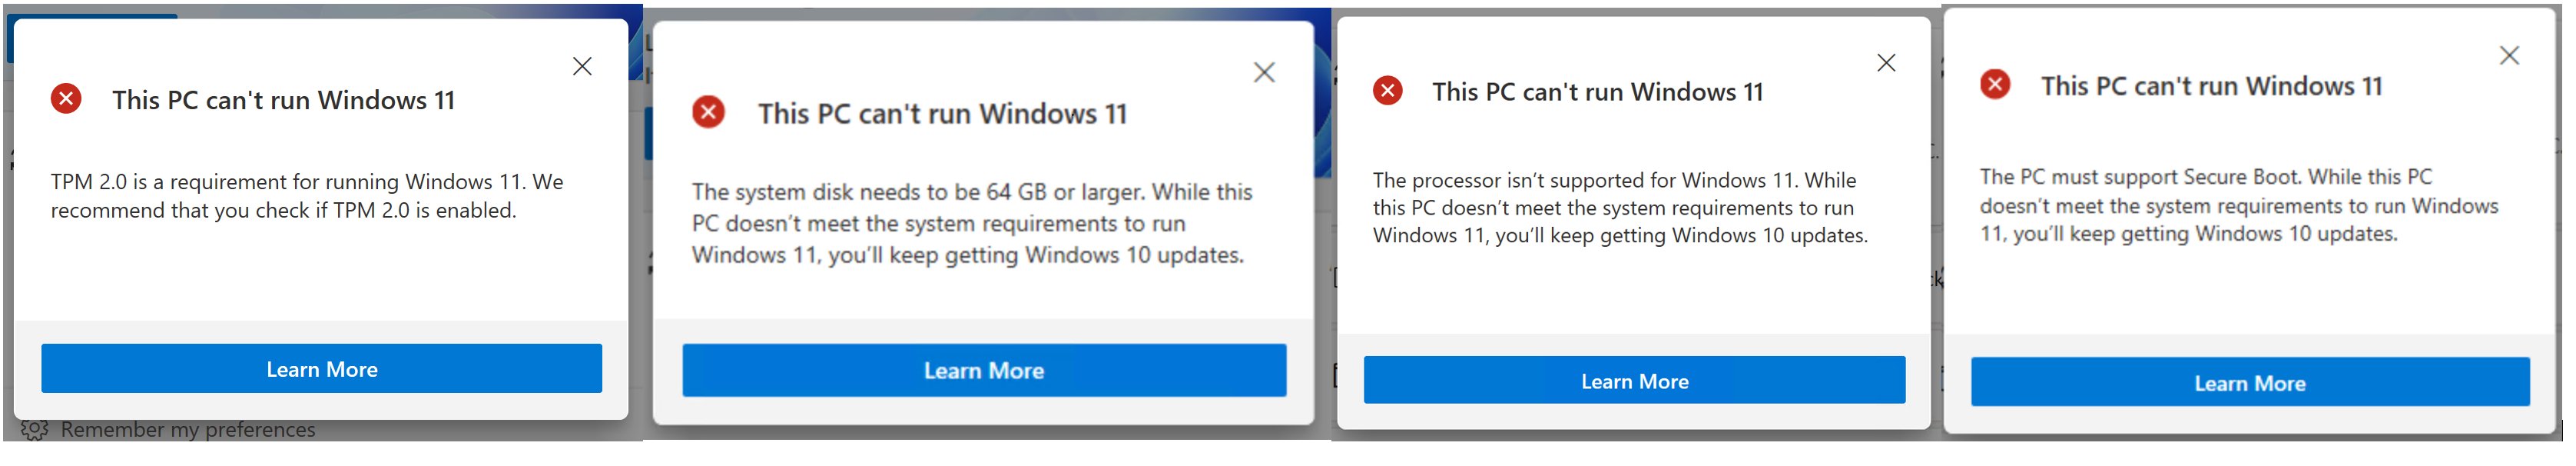Select Learn More in the Secure Boot dialog
Screen dimensions: 2576x466
click(x=2249, y=383)
